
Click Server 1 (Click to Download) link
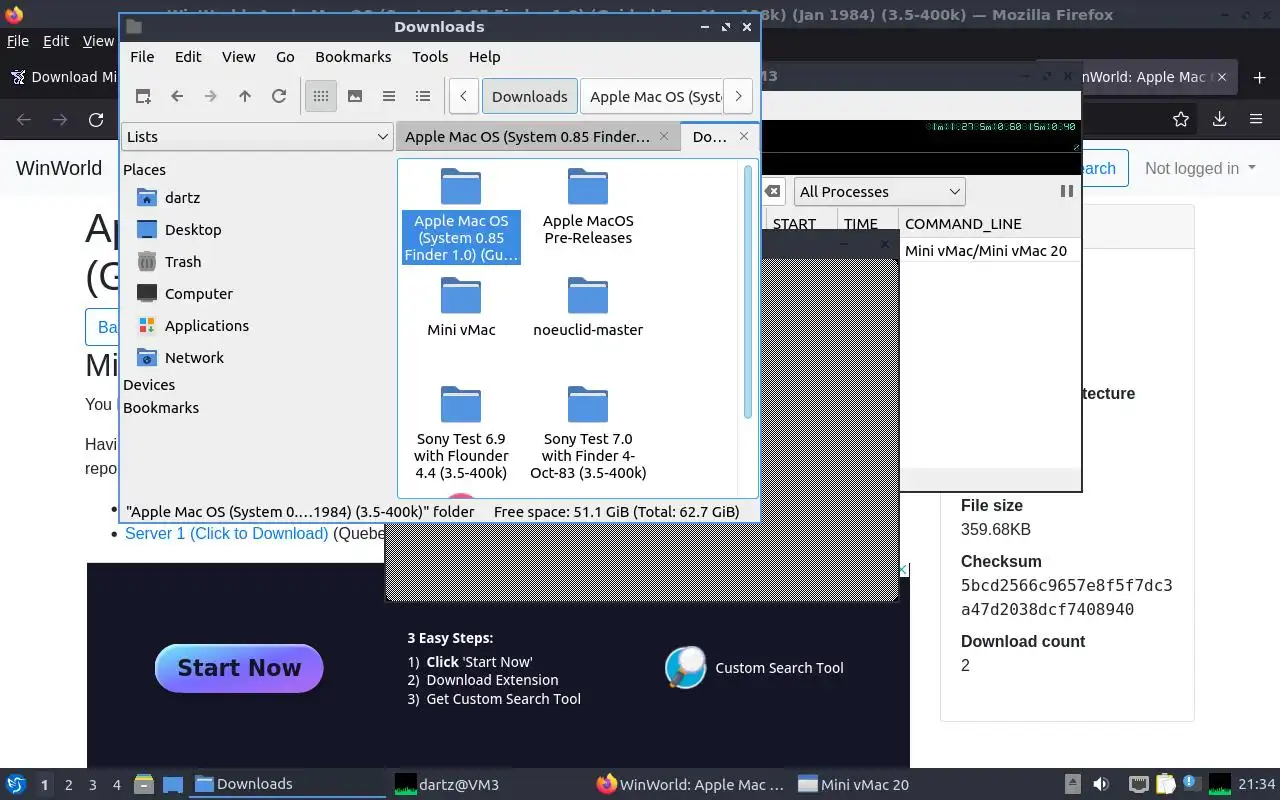pos(226,534)
